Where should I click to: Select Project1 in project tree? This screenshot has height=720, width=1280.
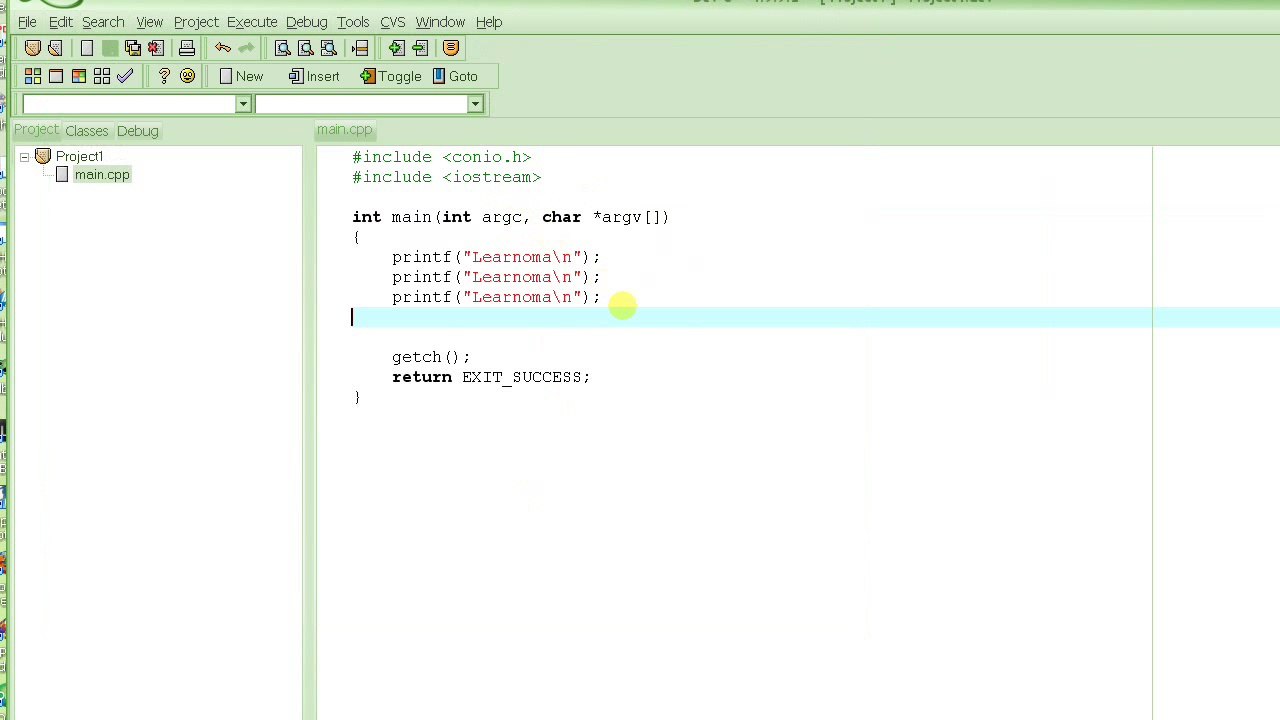point(79,157)
